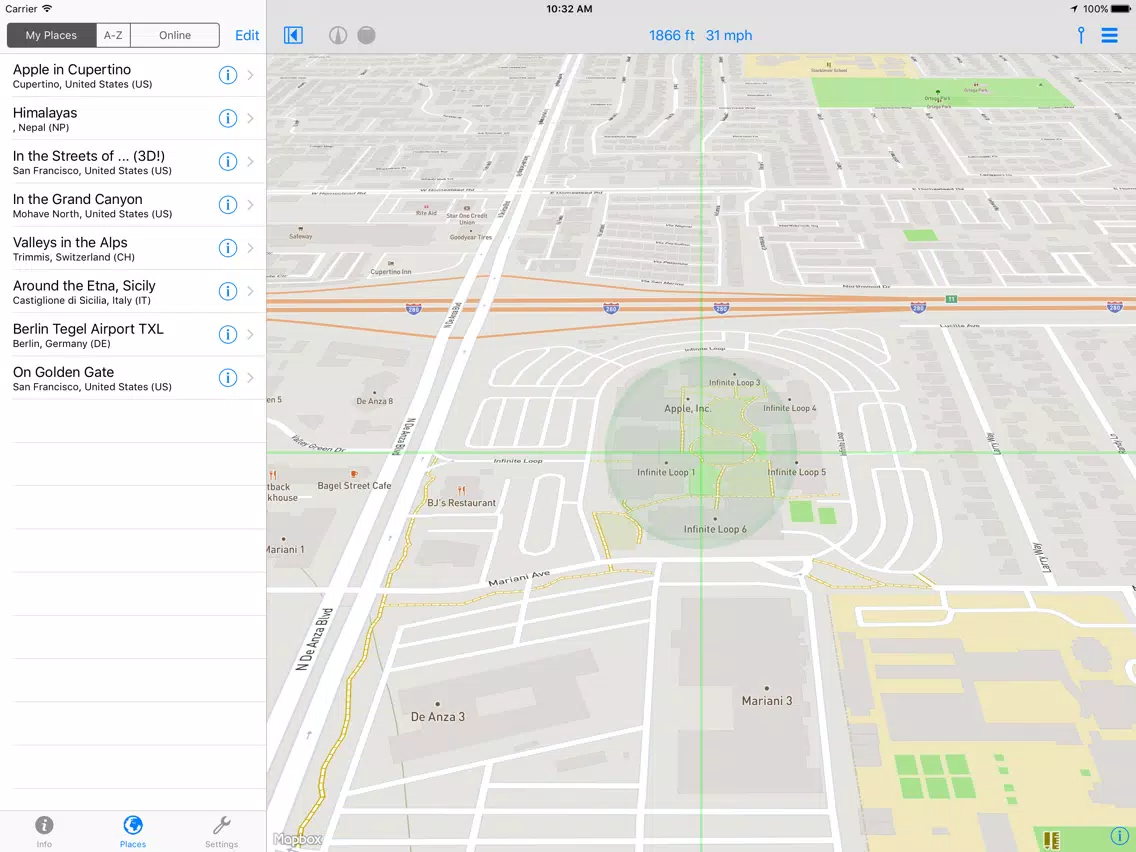1136x852 pixels.
Task: Select In the Streets of ... (3D!)
Action: [133, 162]
